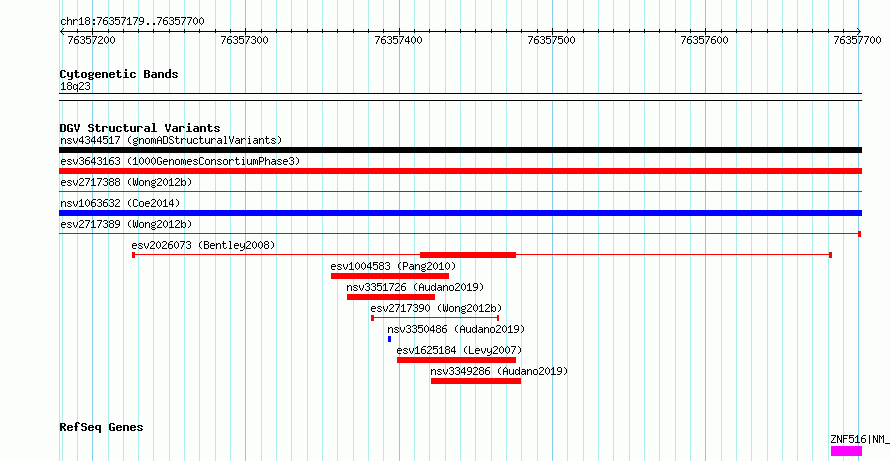Viewport: 890px width, 461px height.
Task: Open the Cytogenetic Bands track heading
Action: click(119, 74)
